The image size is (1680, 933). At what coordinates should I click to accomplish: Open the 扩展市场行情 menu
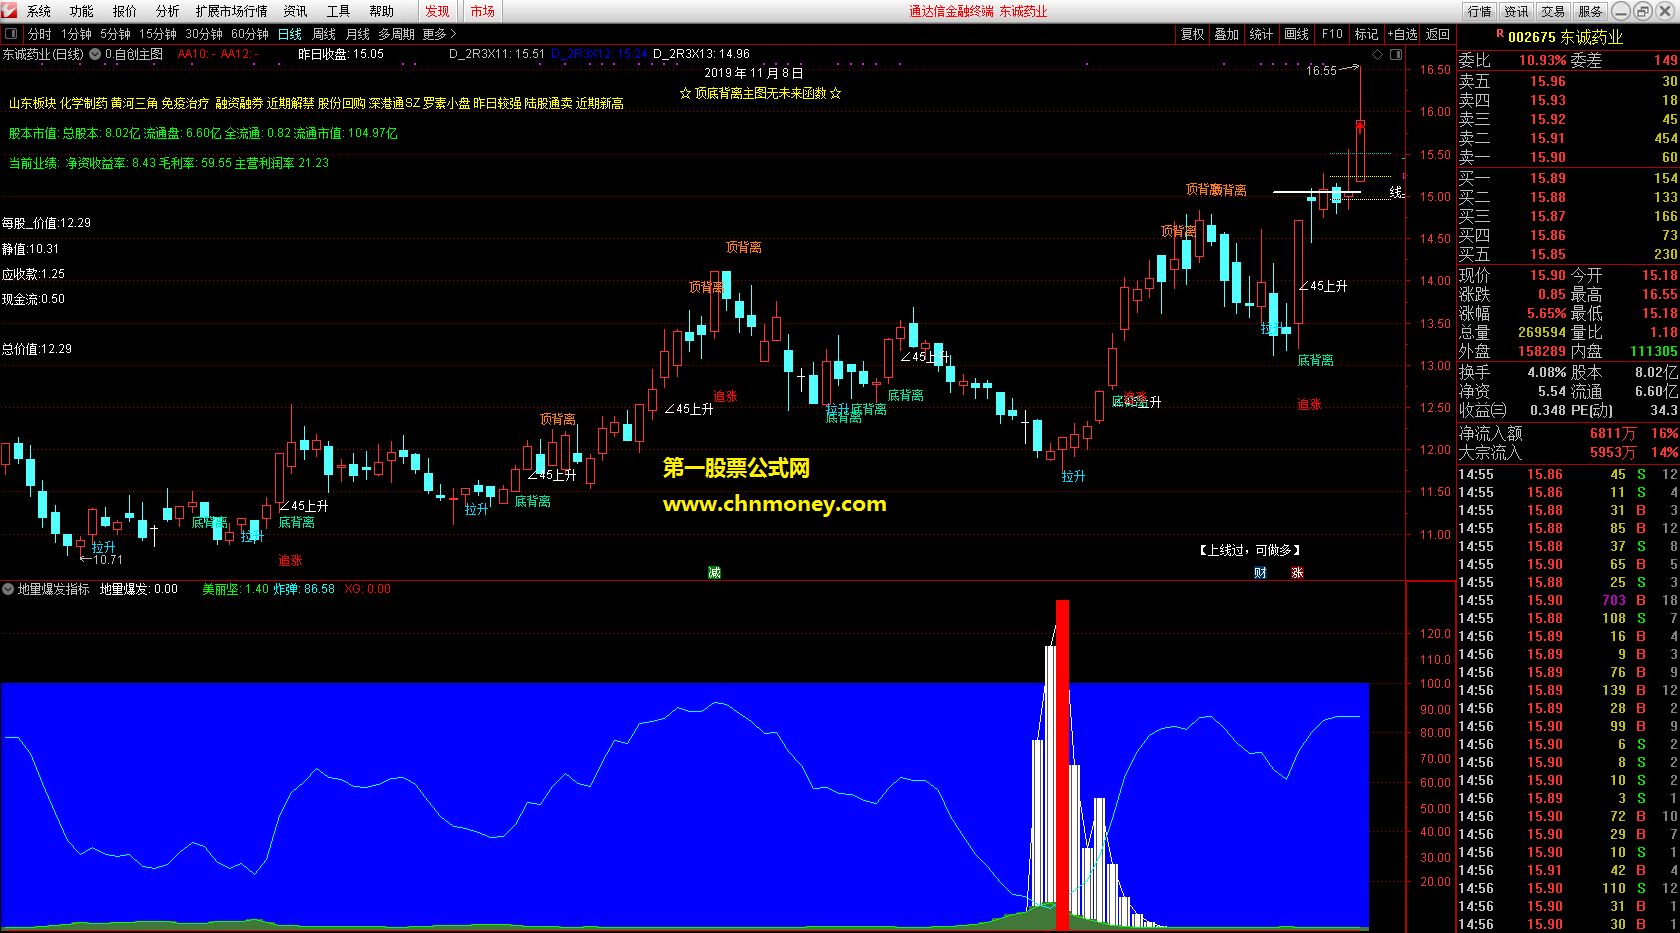tap(232, 11)
